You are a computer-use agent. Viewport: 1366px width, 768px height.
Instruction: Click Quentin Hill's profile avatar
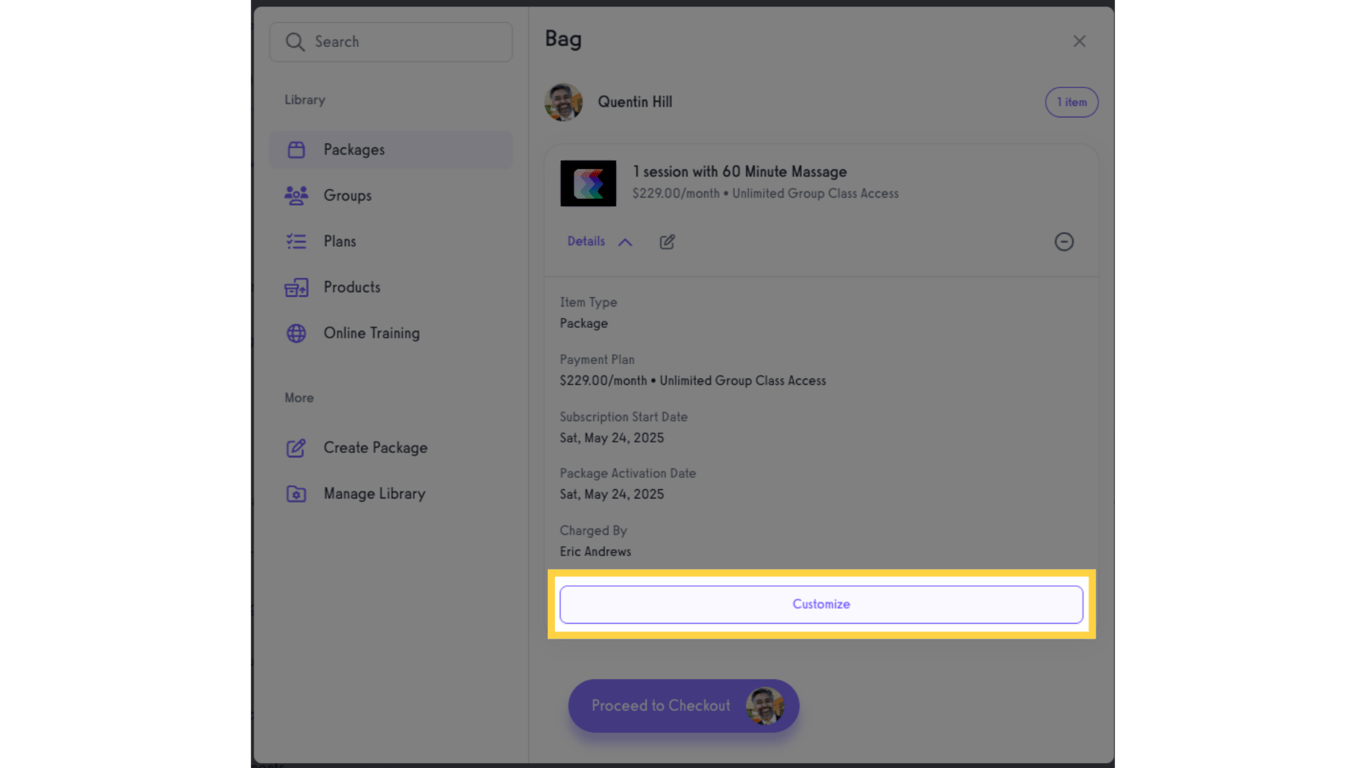(x=563, y=101)
